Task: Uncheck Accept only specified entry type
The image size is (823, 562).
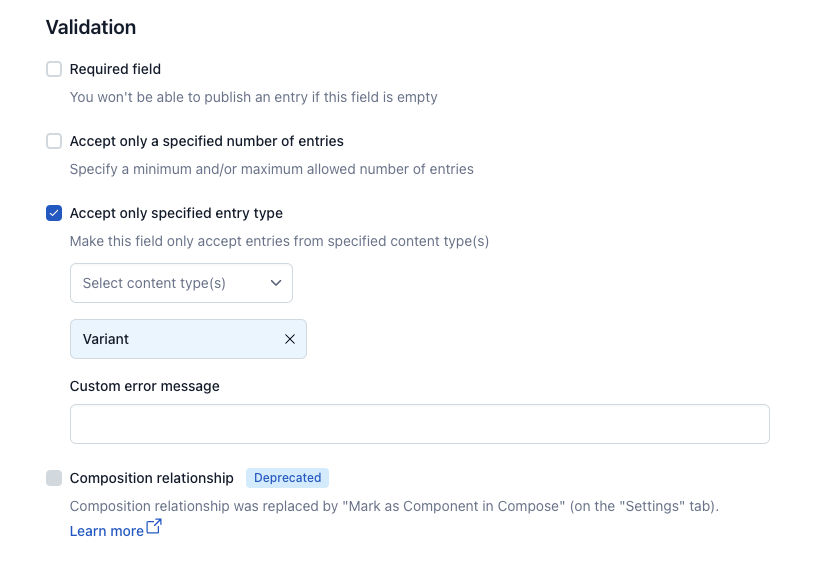Action: tap(54, 213)
